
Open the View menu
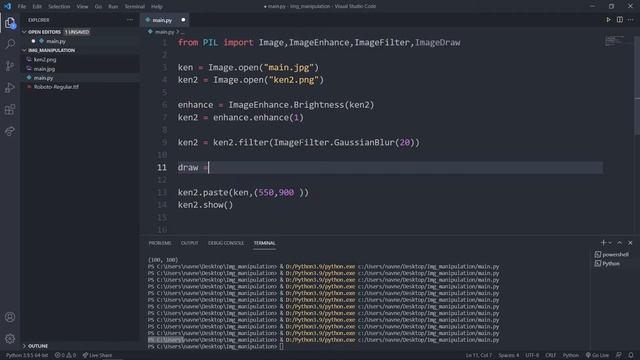pyautogui.click(x=82, y=7)
